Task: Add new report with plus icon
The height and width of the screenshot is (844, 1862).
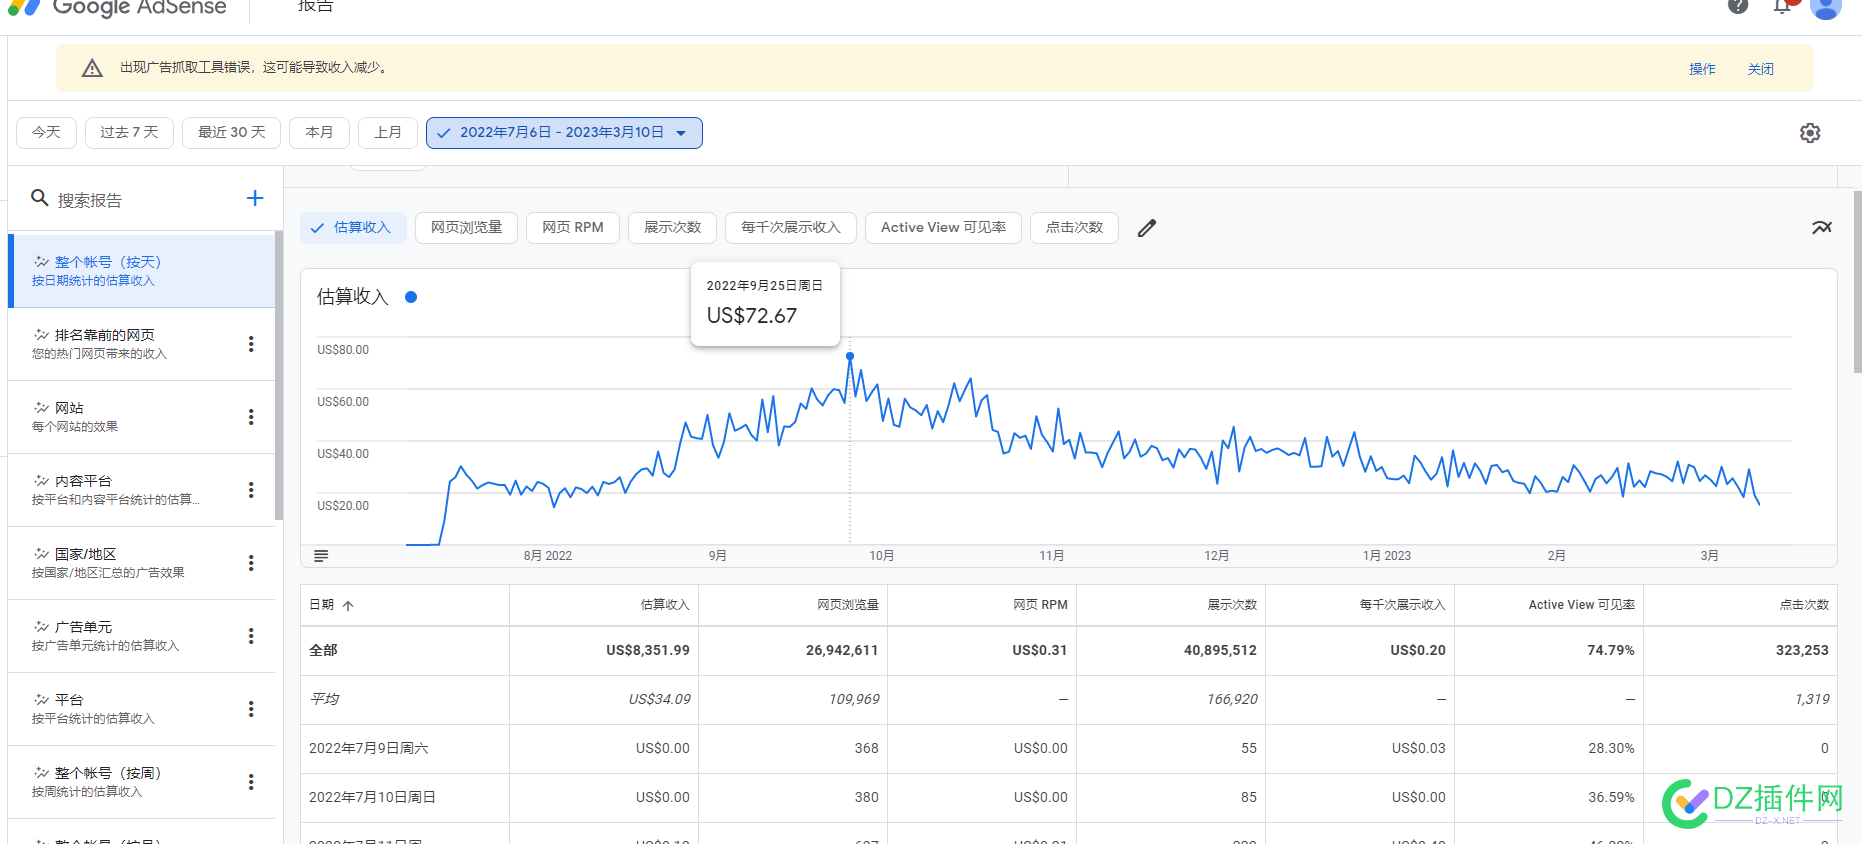Action: pos(255,198)
